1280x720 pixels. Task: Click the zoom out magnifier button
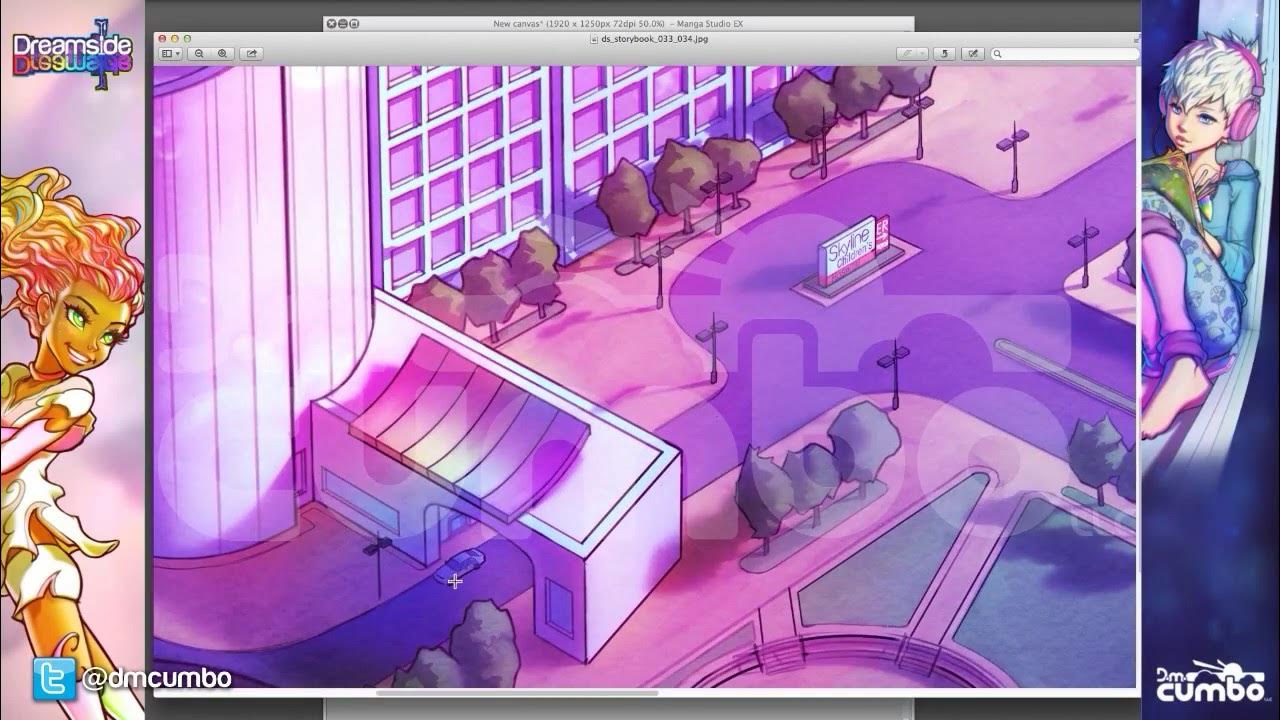[199, 53]
